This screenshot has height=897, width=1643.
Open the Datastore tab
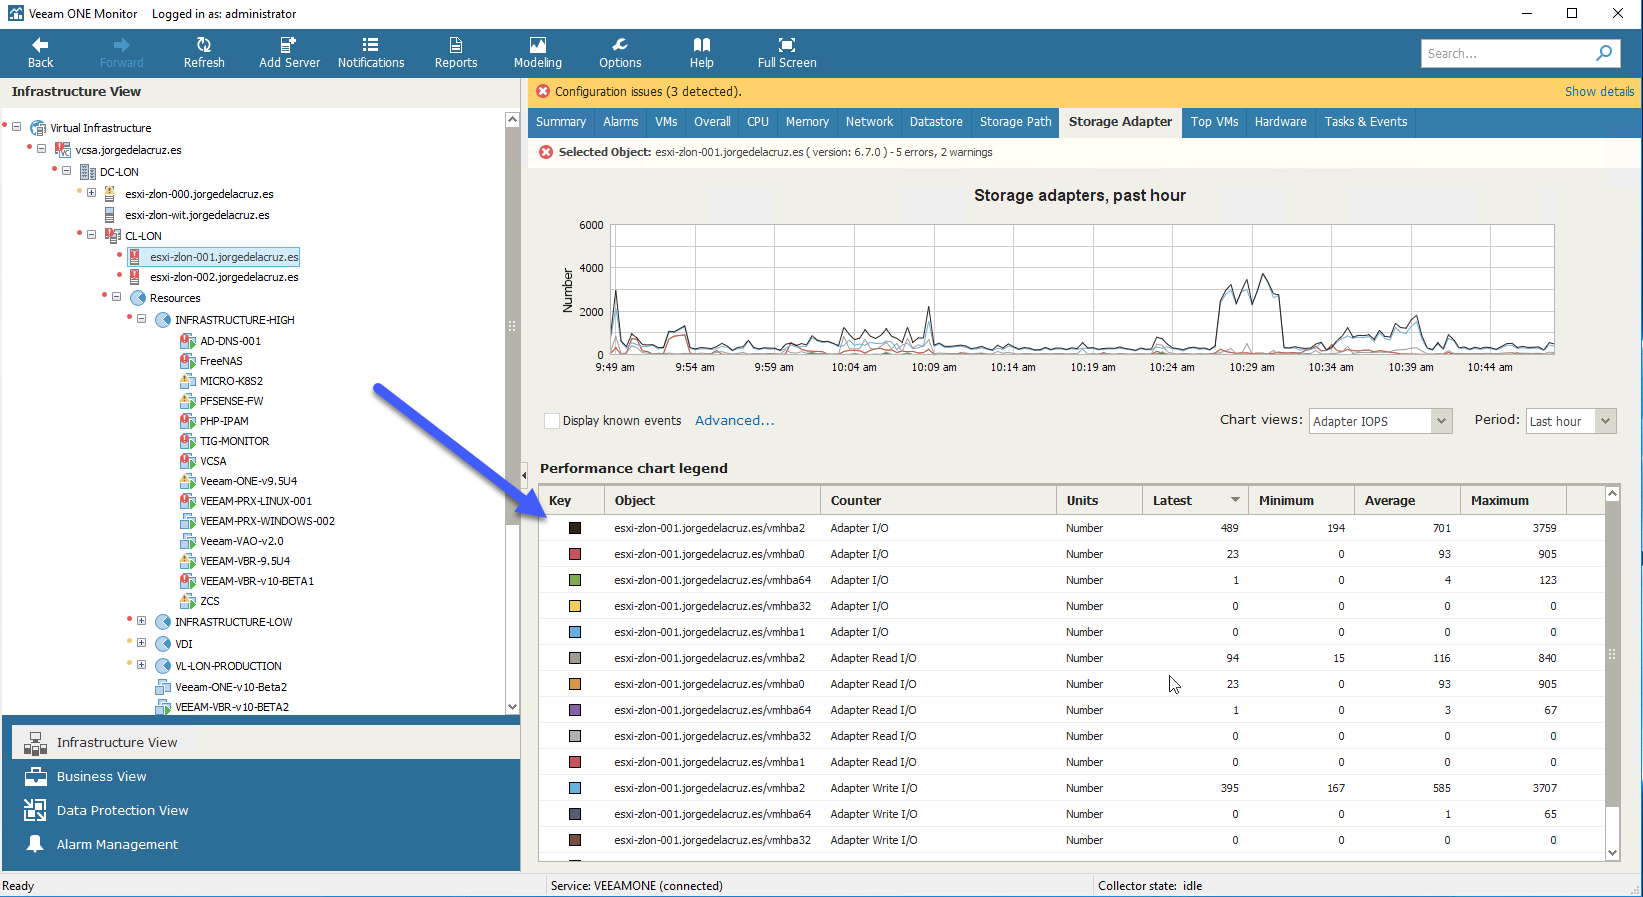[936, 122]
